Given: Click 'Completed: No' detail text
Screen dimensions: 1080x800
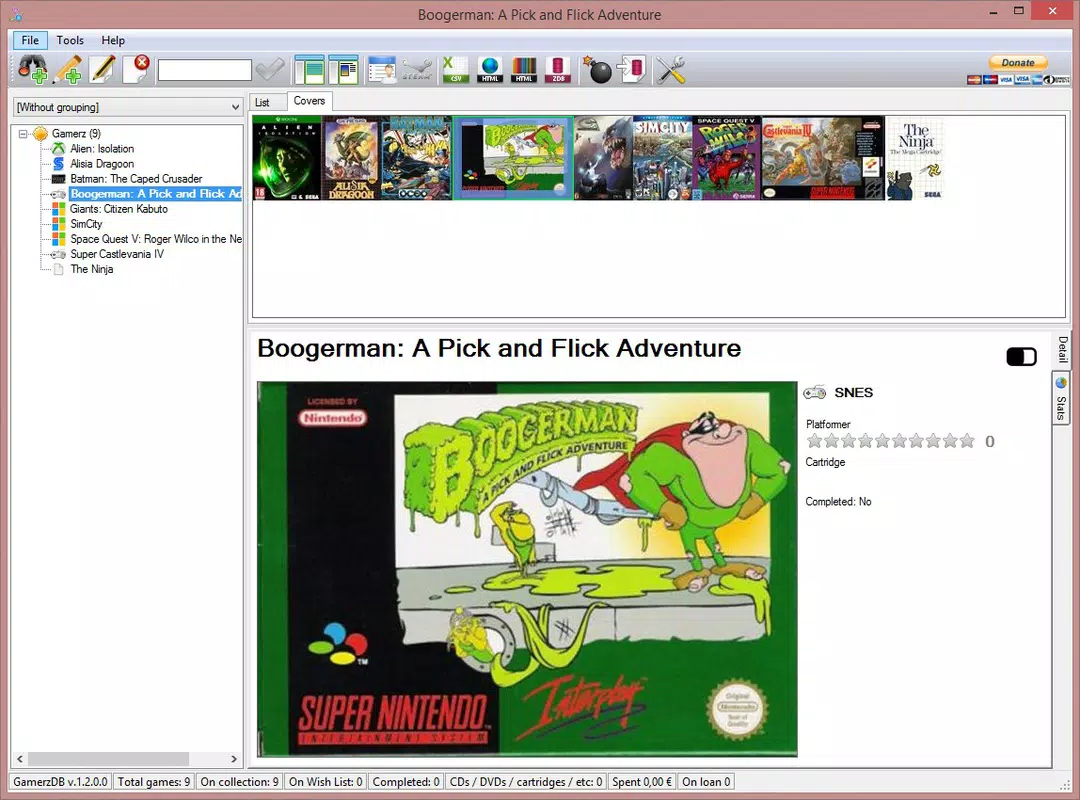Looking at the screenshot, I should 838,502.
